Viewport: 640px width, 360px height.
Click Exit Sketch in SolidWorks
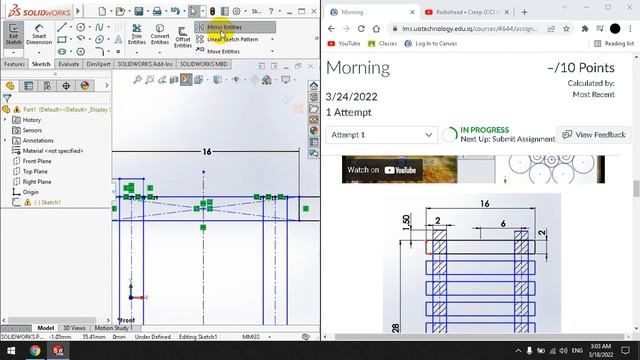[13, 34]
